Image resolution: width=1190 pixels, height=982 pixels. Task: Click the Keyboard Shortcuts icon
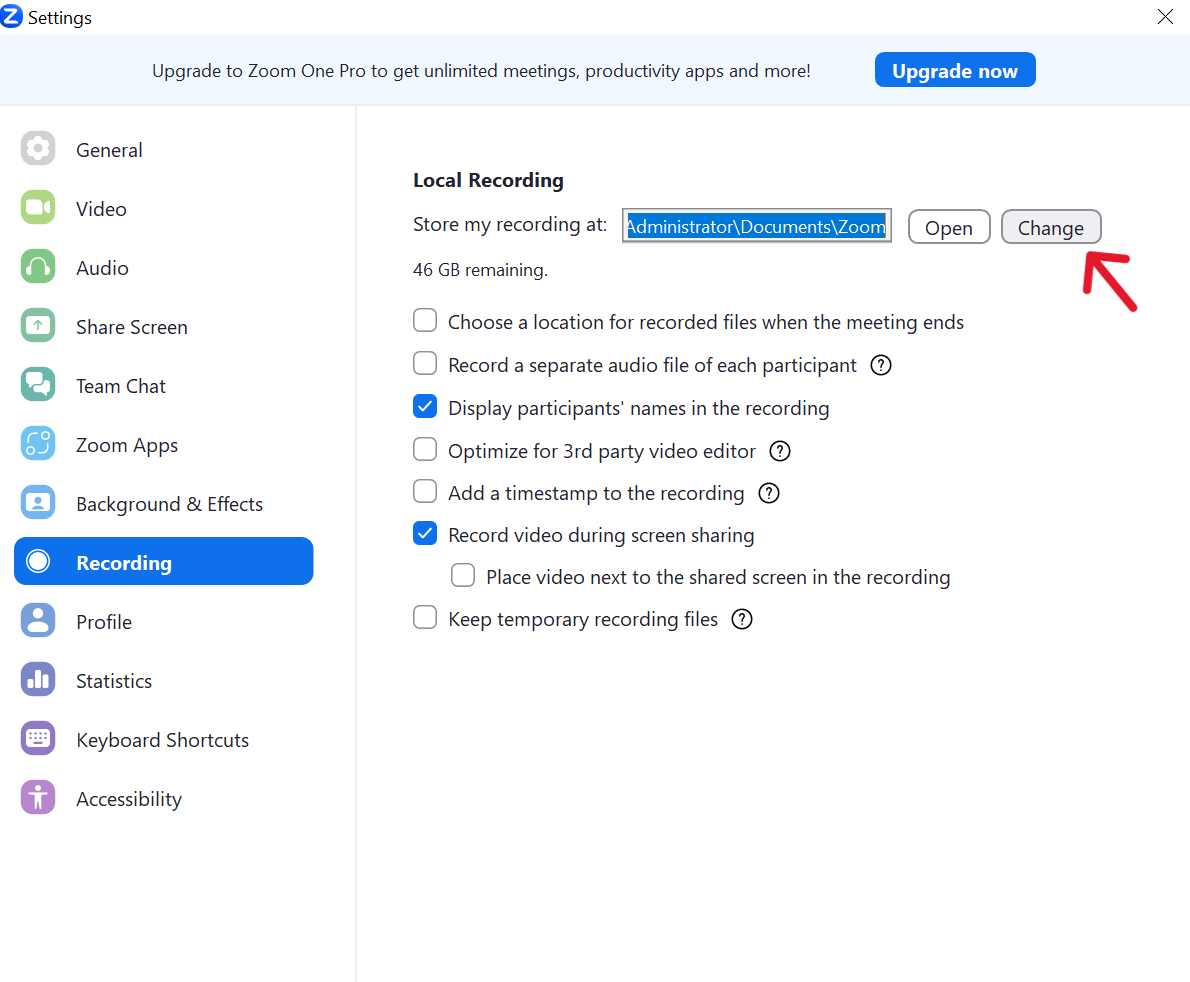(38, 738)
